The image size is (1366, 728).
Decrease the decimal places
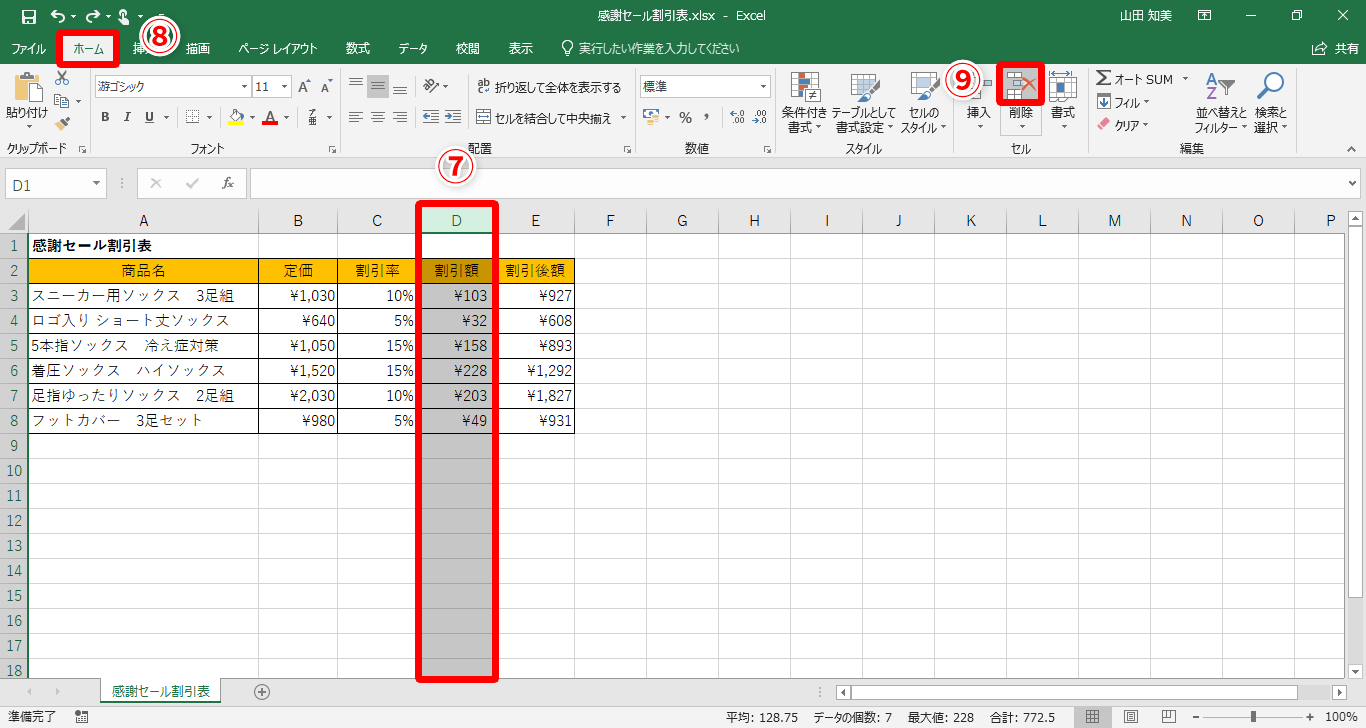(x=759, y=117)
